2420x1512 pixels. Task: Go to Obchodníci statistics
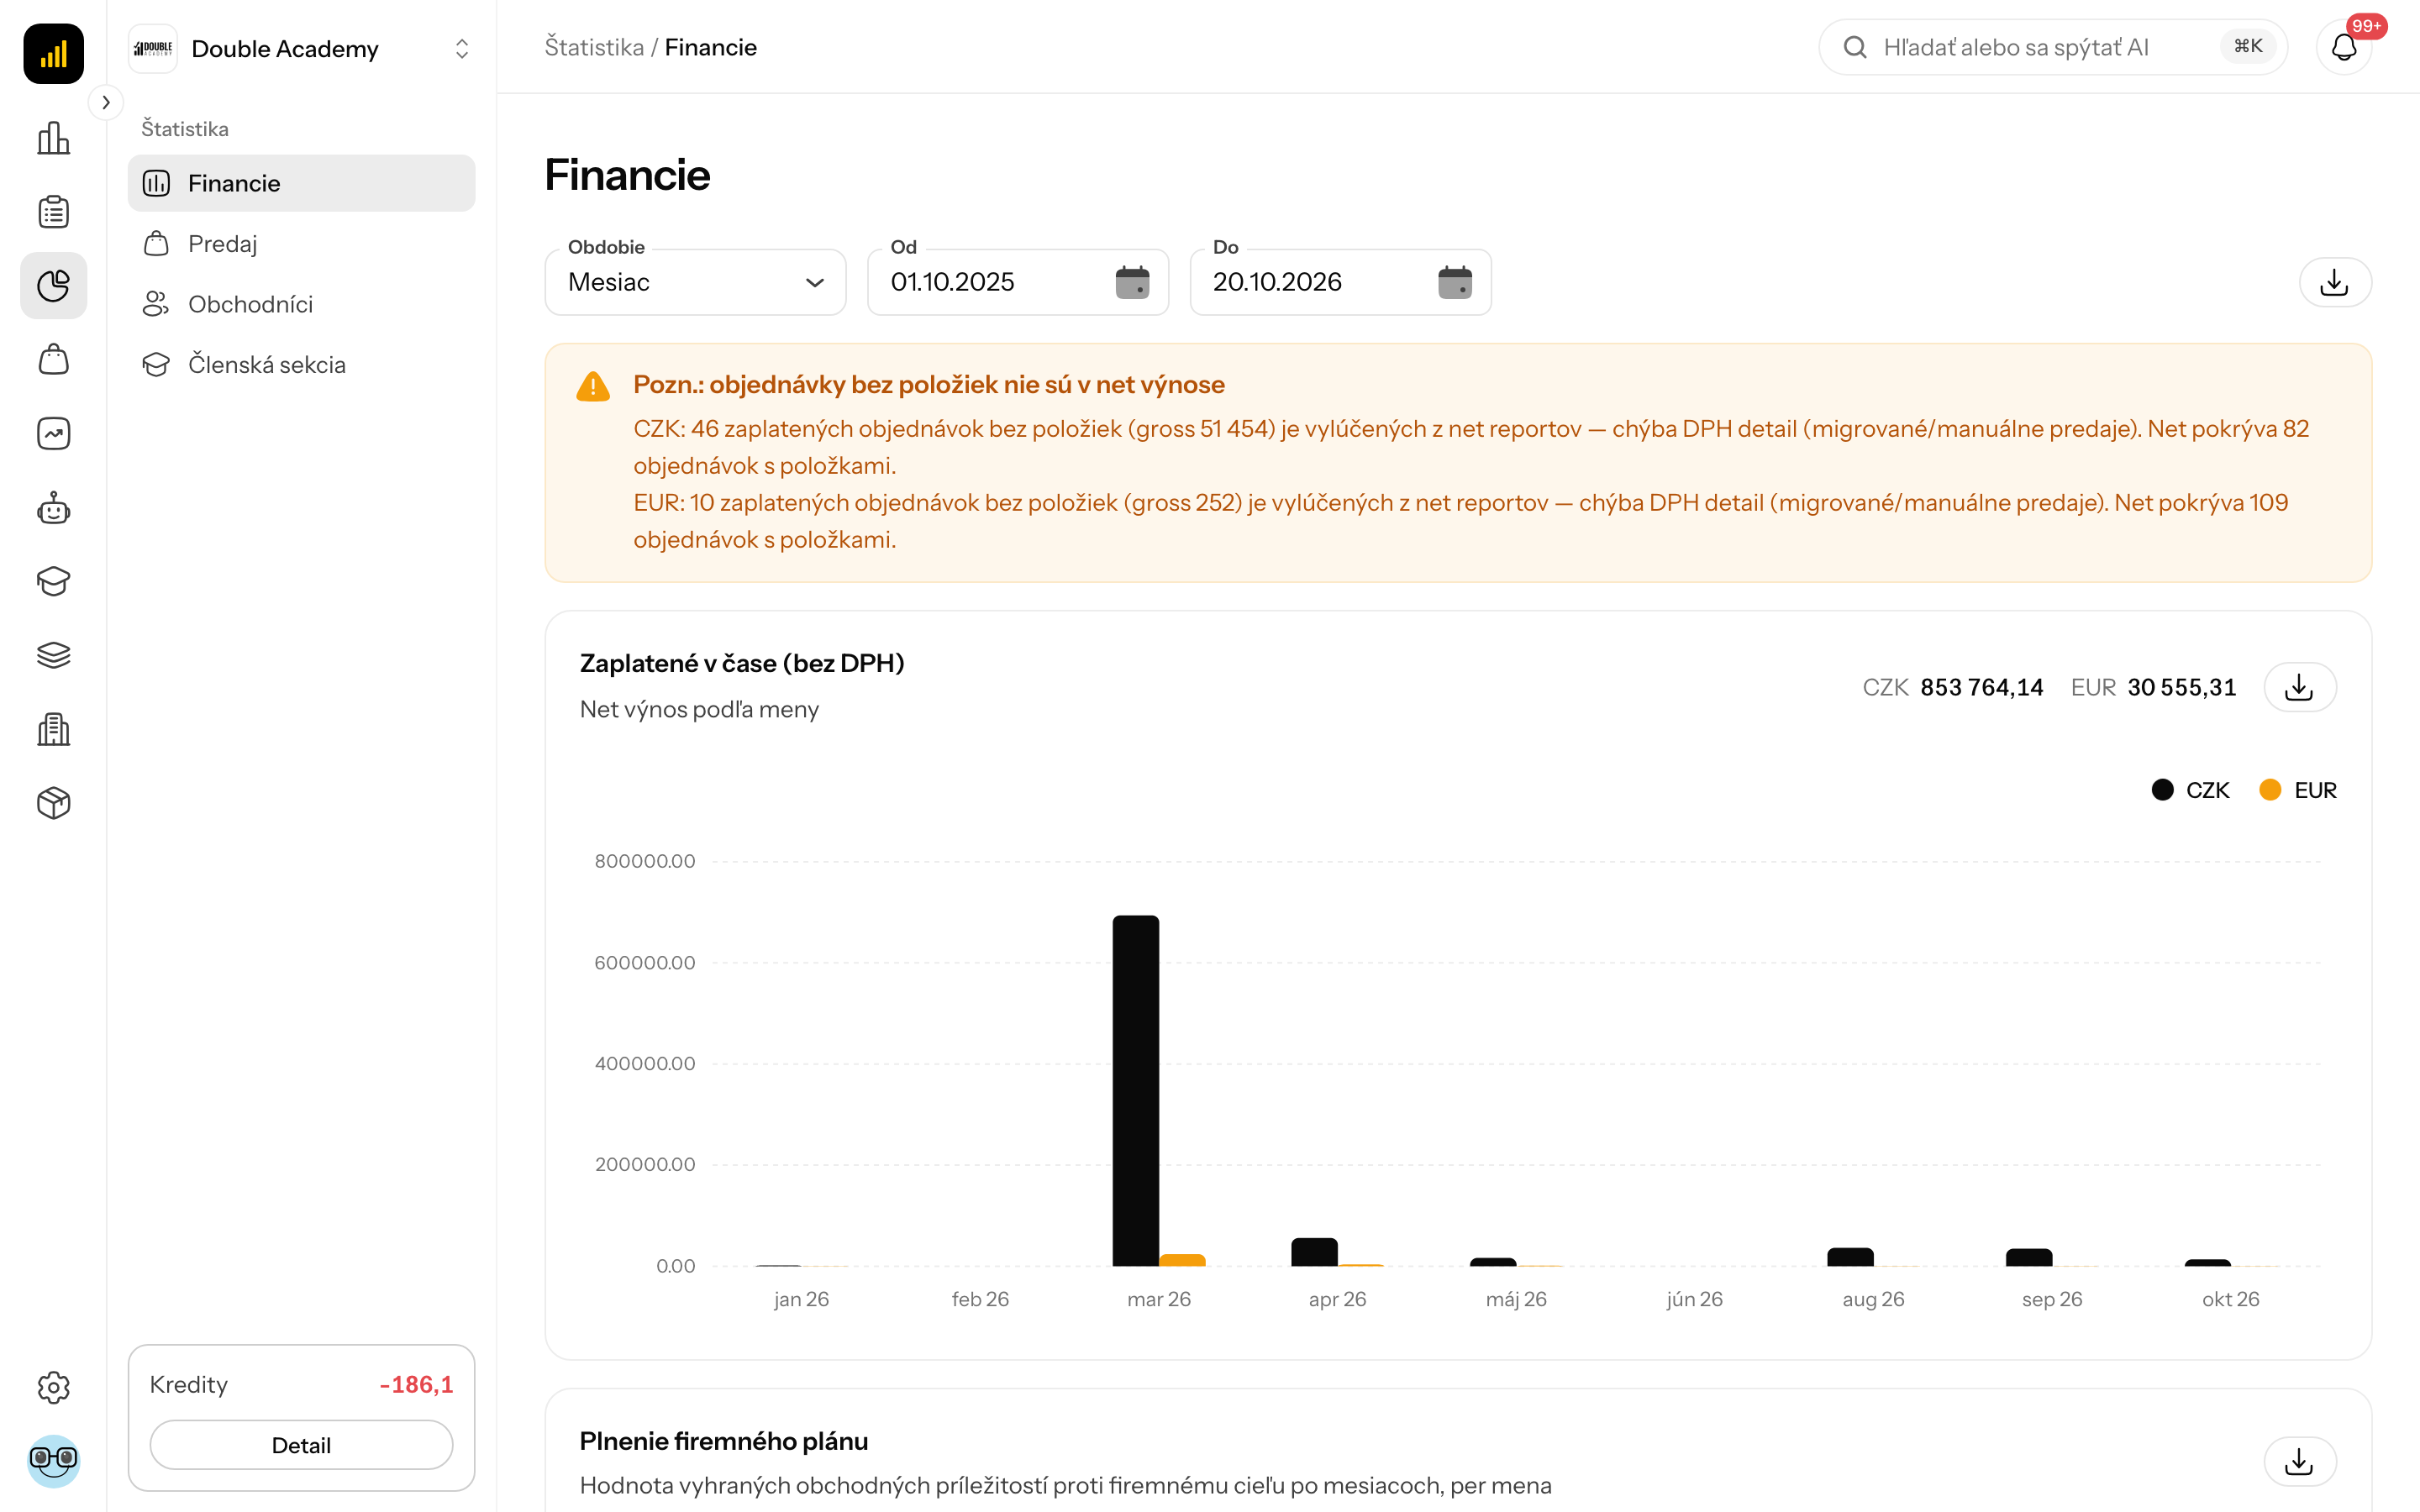301,304
